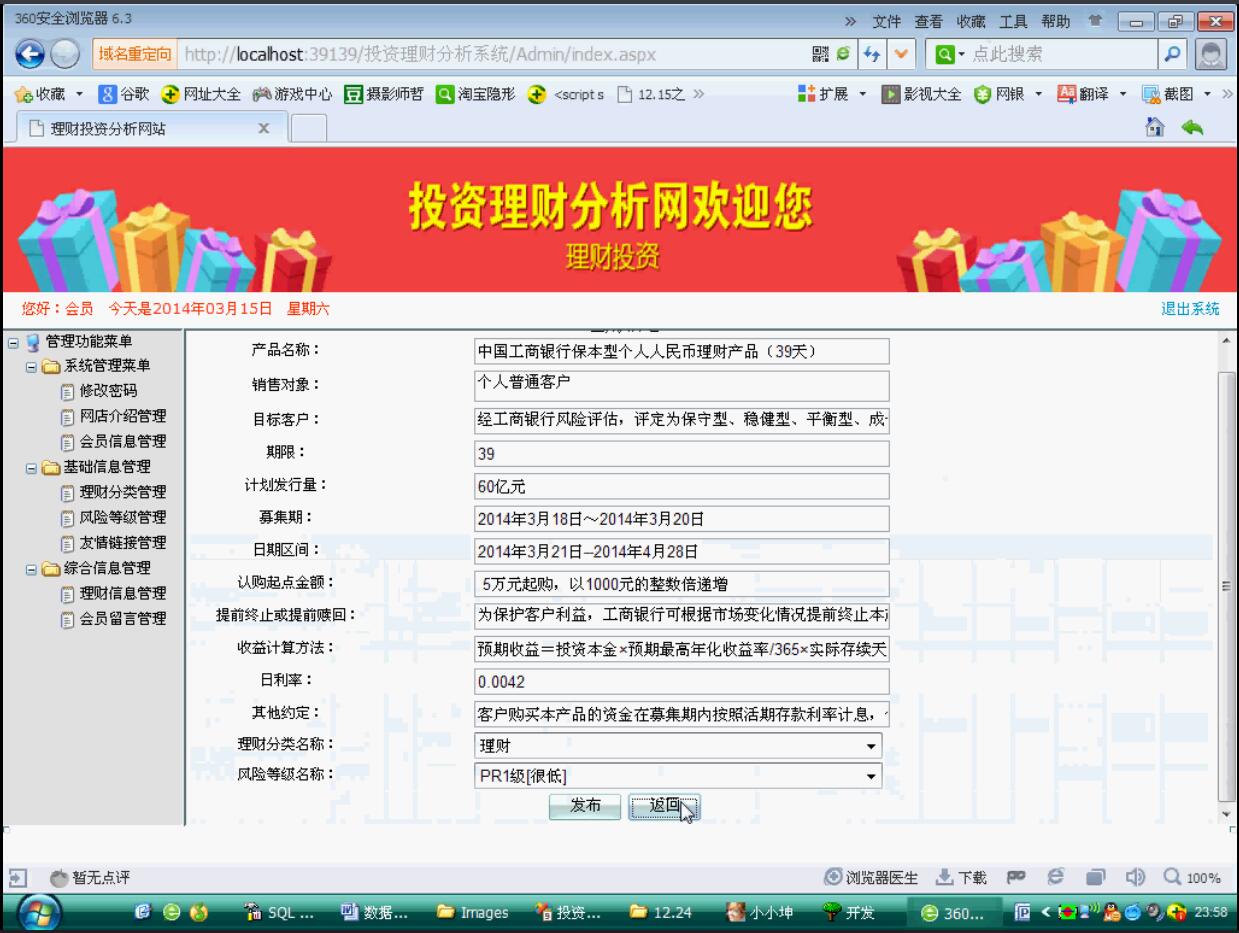
Task: Click the 期限 input field
Action: point(682,453)
